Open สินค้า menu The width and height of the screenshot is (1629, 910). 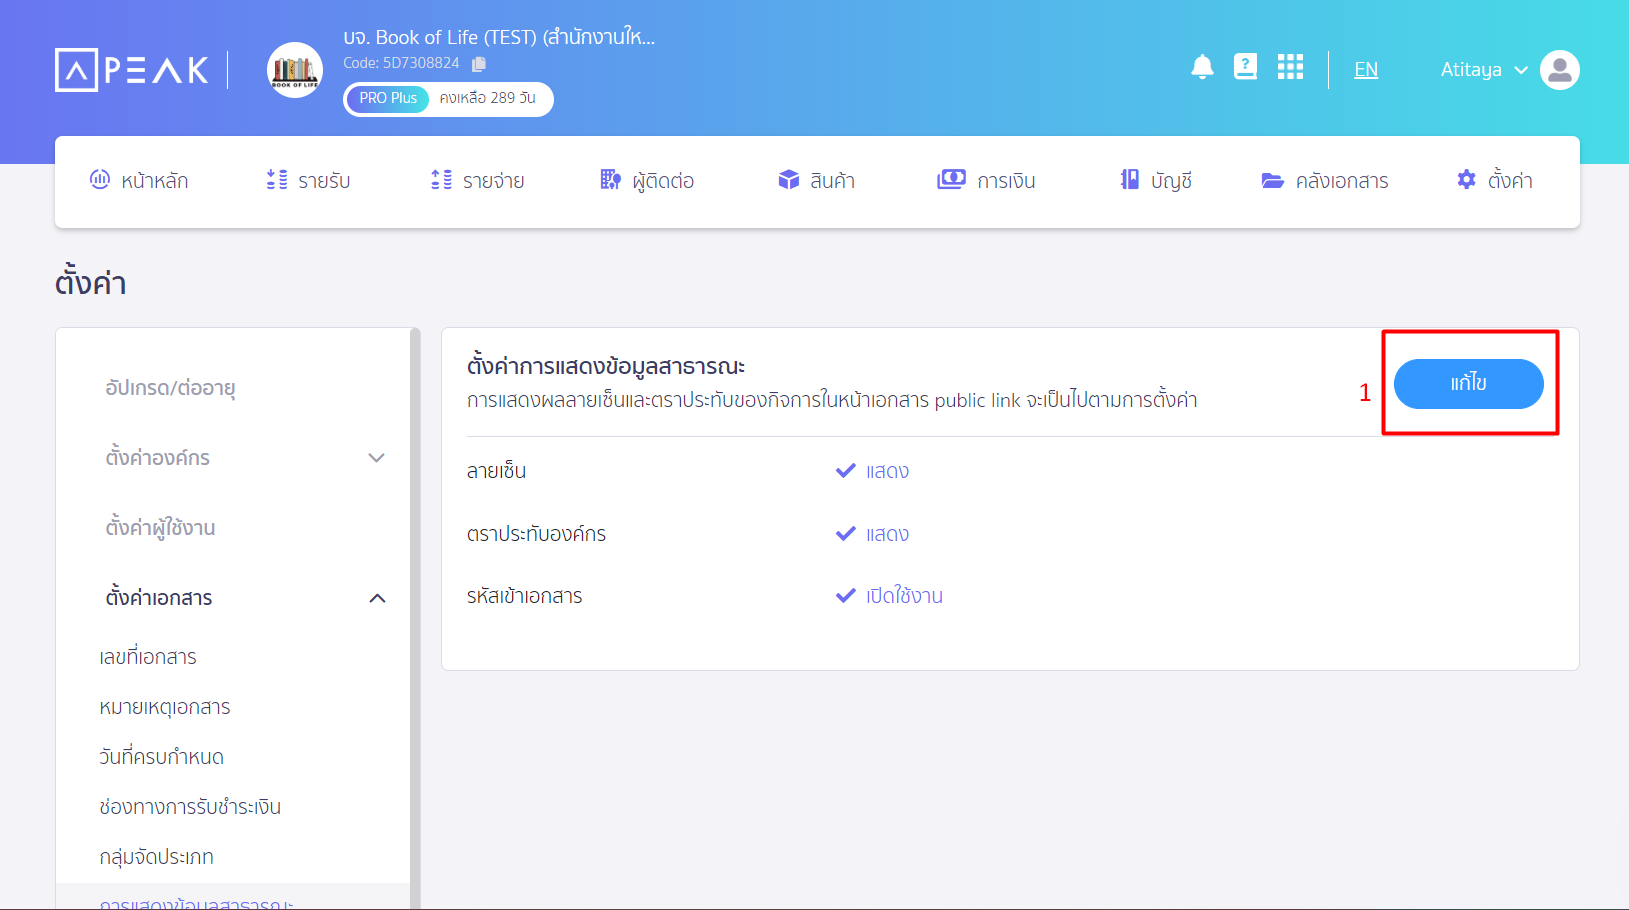[x=816, y=181]
